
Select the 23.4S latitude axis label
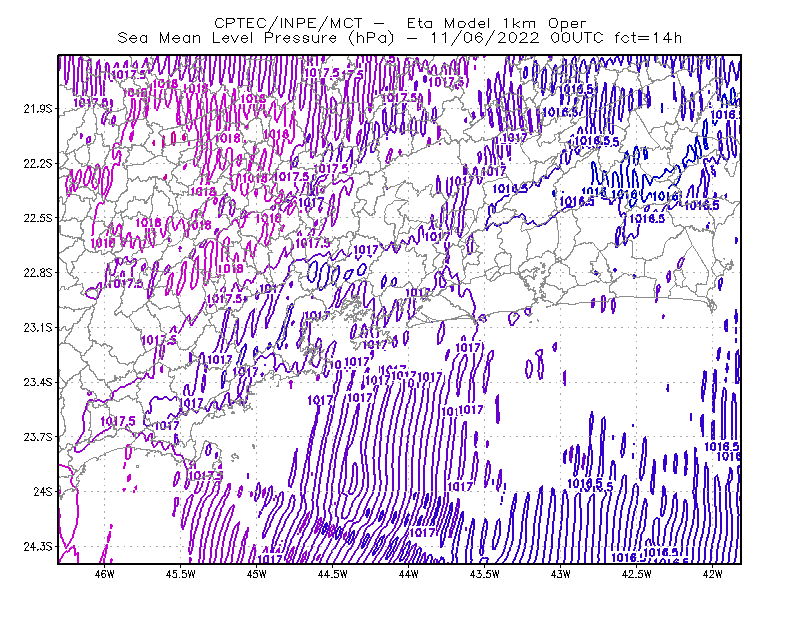[38, 382]
